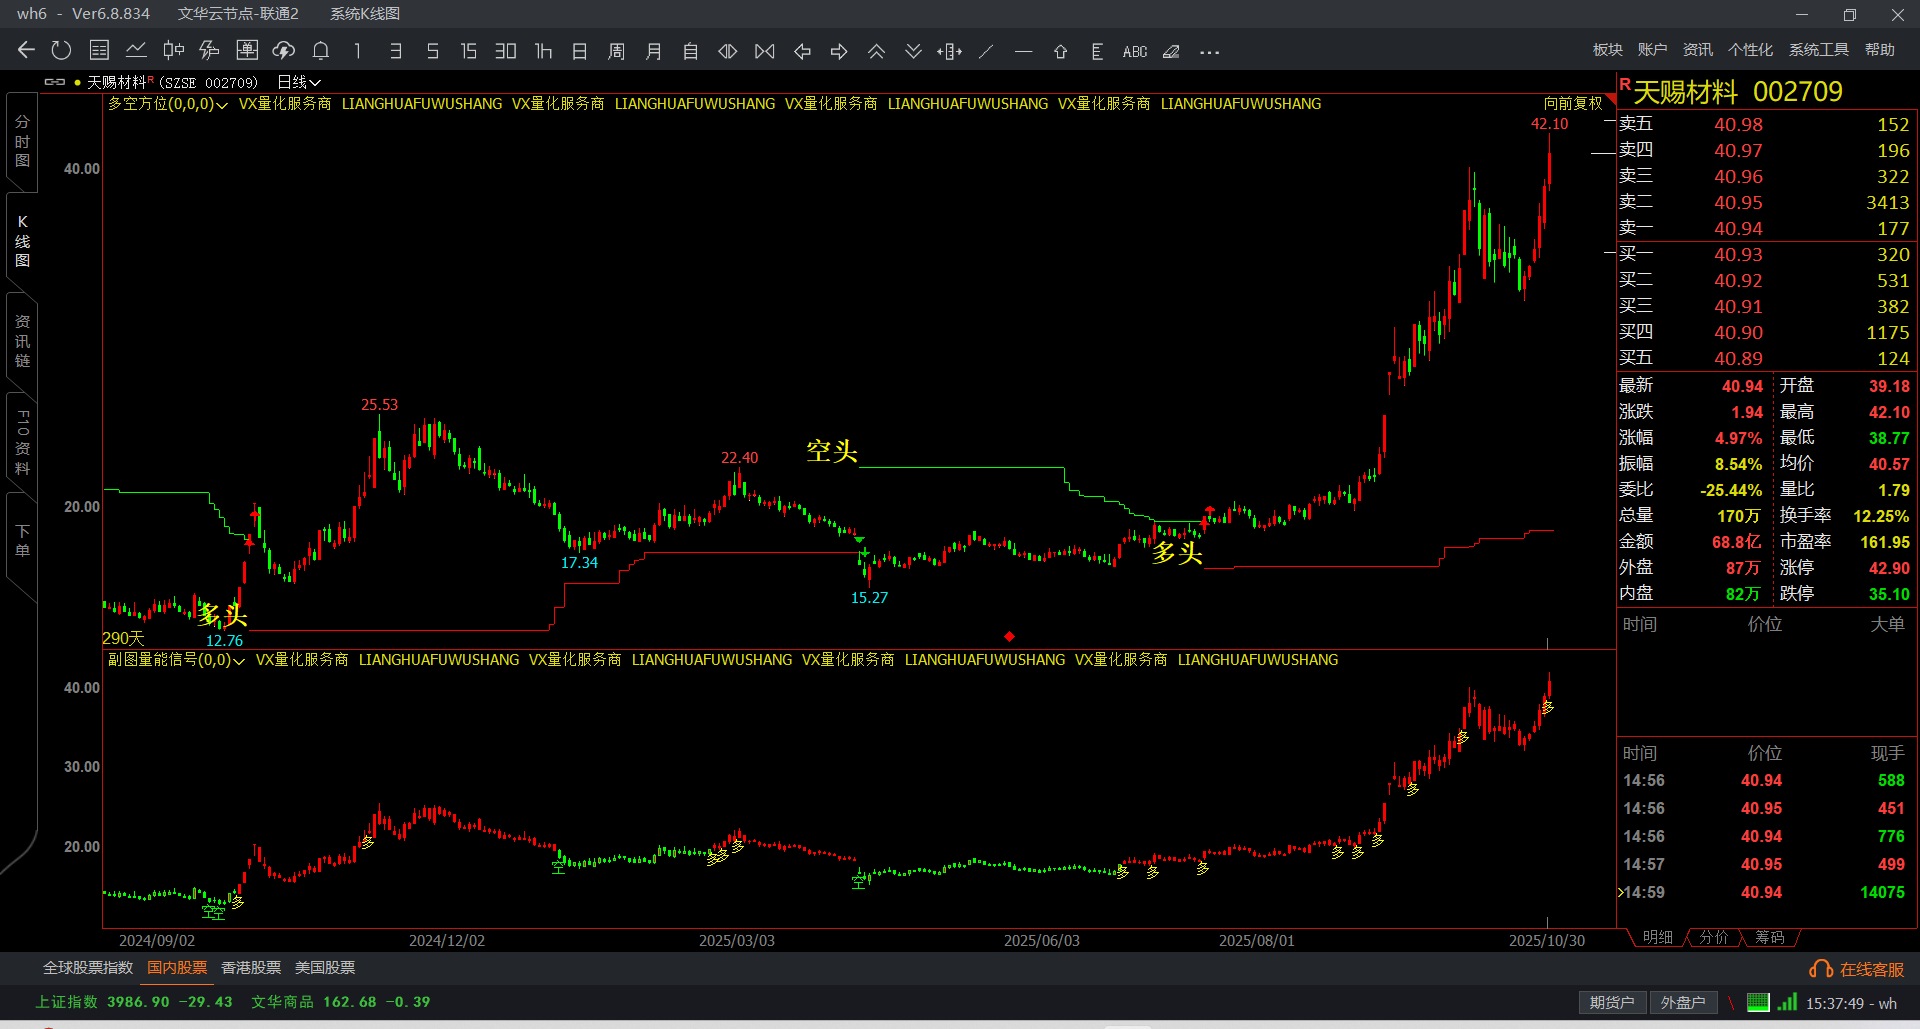The image size is (1920, 1029).
Task: Toggle the 向前复权 adjustment setting
Action: click(1573, 104)
